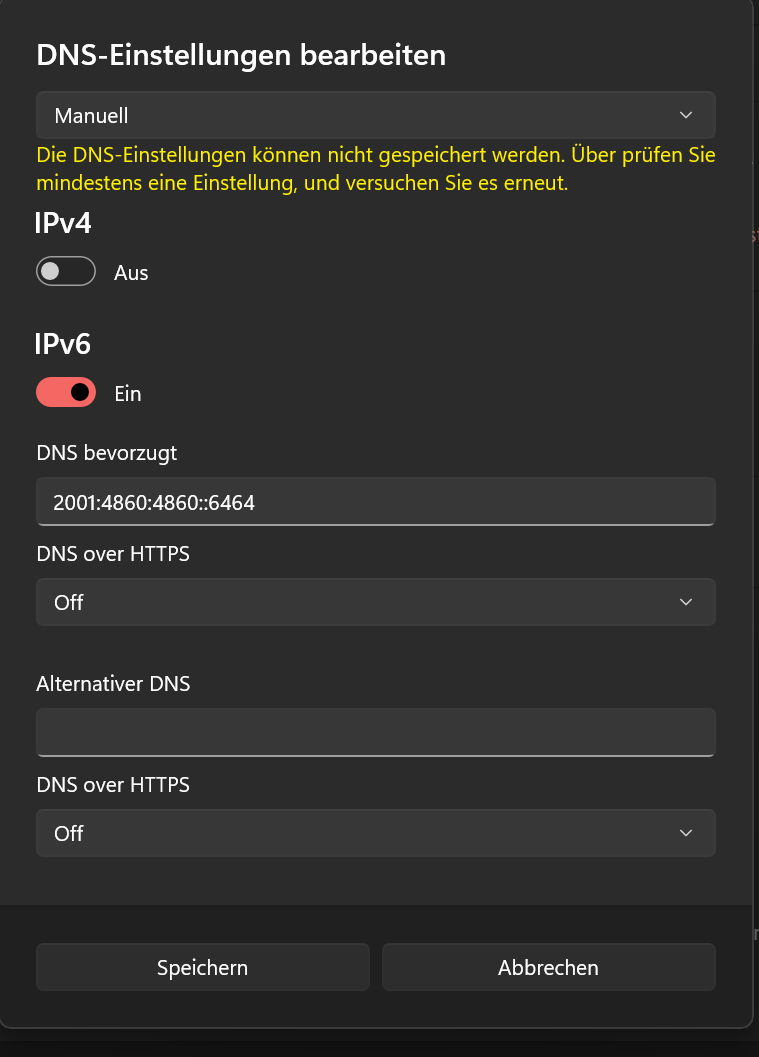The width and height of the screenshot is (759, 1057).
Task: Open DNS over HTTPS dropdown under DNS bevorzugt
Action: click(375, 602)
